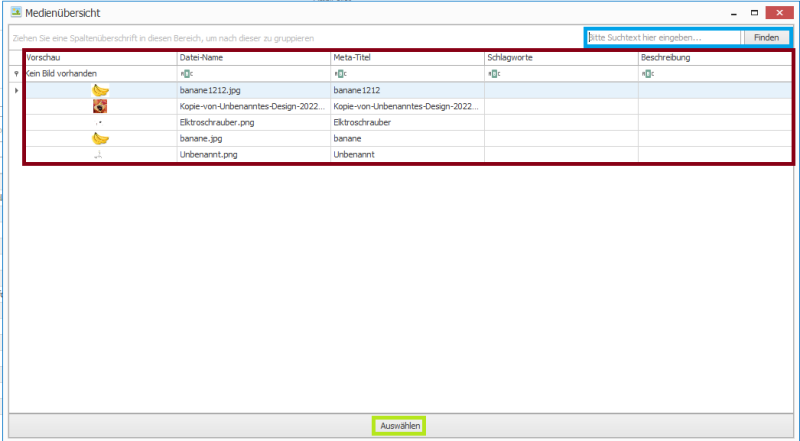
Task: Click the banane.jpg banana preview icon
Action: (100, 139)
